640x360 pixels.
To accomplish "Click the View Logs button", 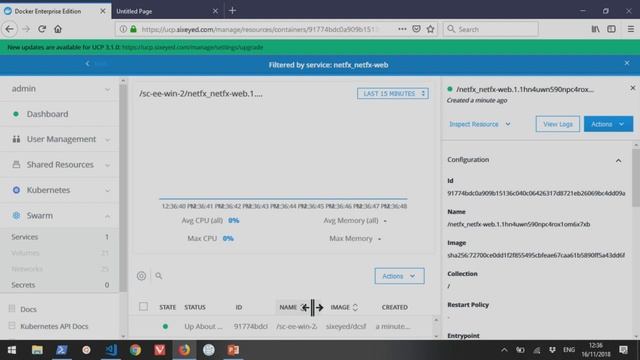I will click(558, 124).
